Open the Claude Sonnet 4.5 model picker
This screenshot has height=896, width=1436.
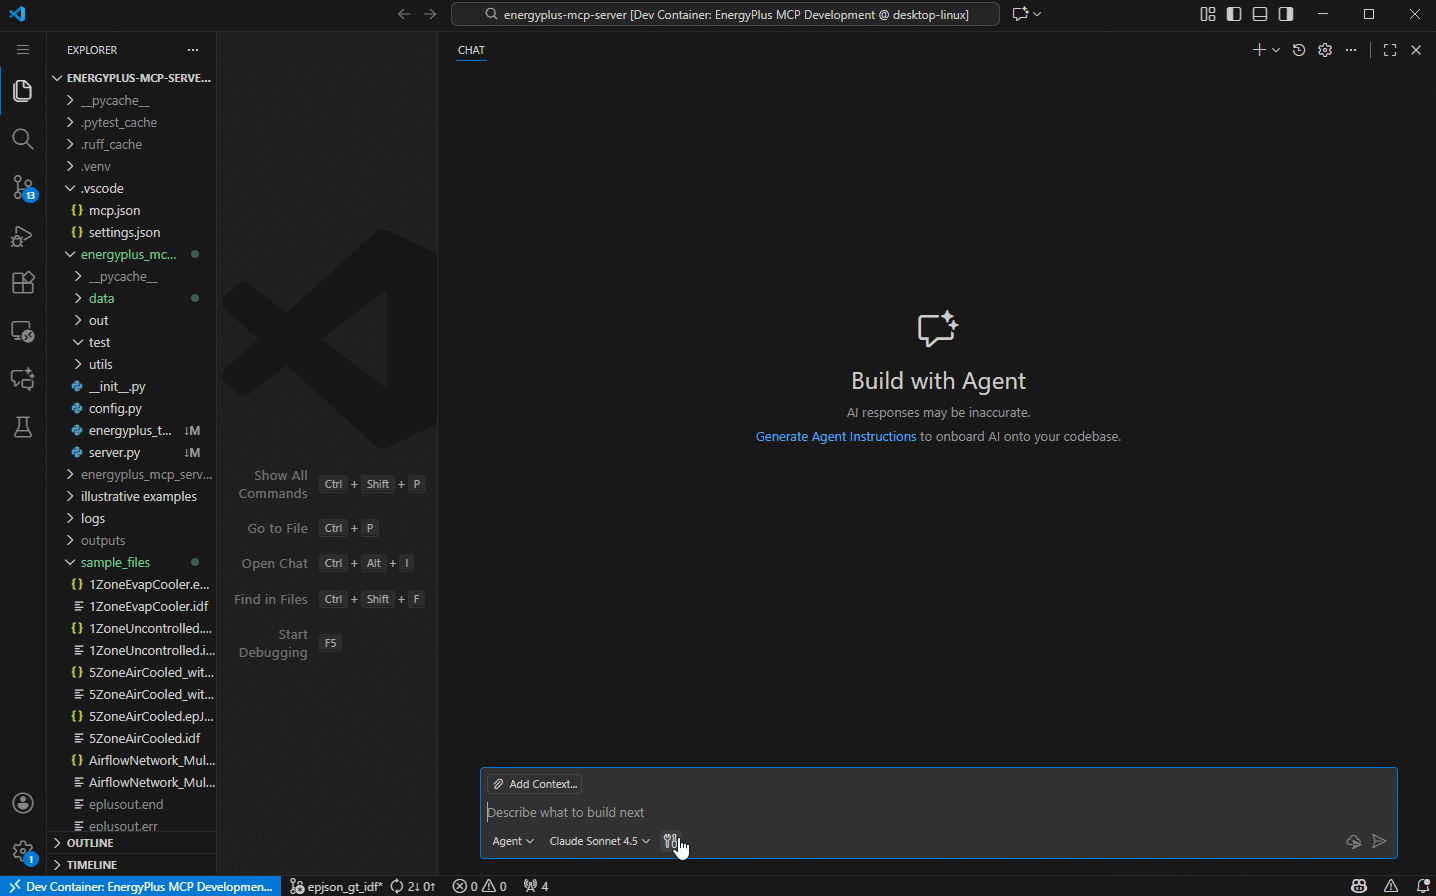point(599,841)
